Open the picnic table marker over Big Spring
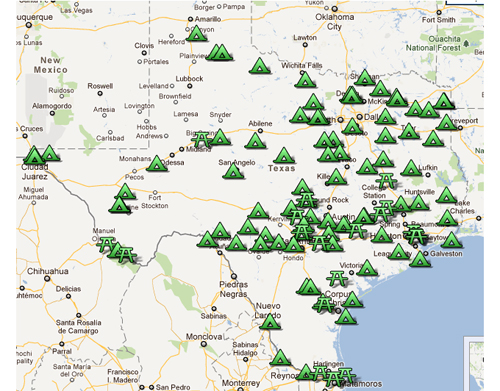 click(201, 139)
